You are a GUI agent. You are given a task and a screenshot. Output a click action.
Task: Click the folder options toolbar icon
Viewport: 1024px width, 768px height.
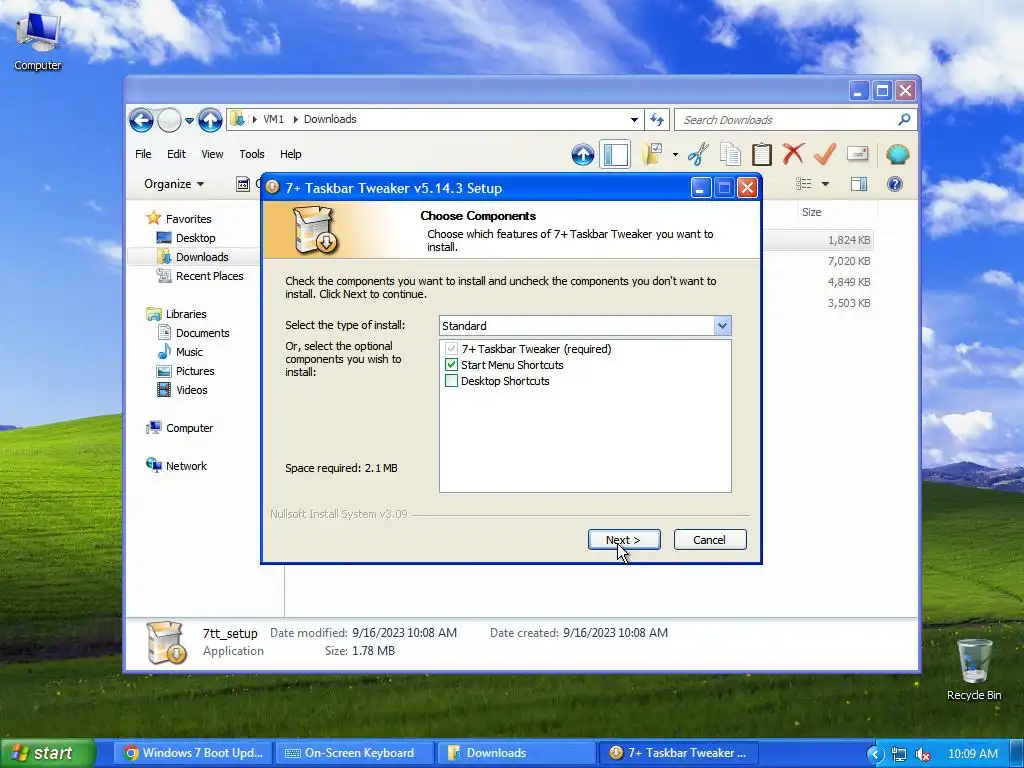[652, 154]
